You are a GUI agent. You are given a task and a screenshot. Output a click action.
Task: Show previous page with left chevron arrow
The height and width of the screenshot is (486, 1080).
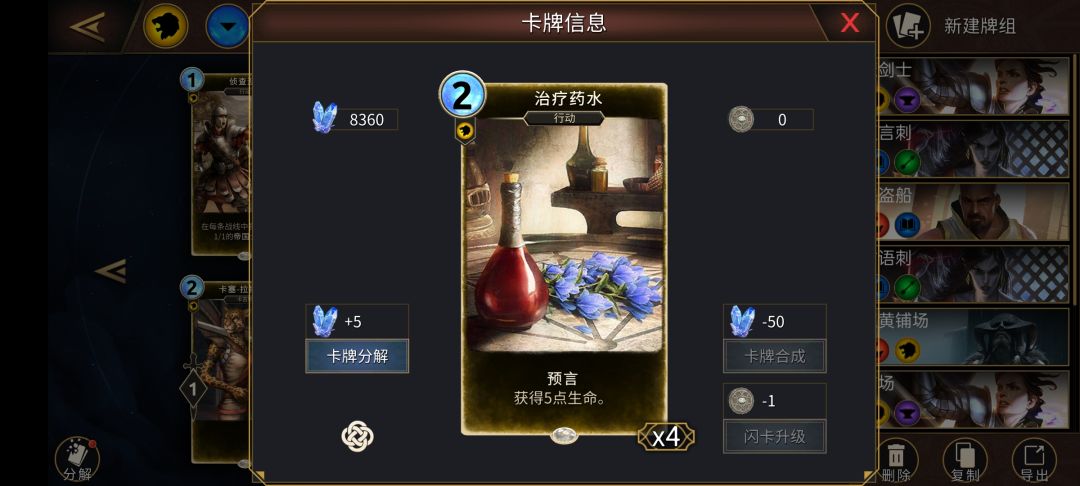pos(111,271)
